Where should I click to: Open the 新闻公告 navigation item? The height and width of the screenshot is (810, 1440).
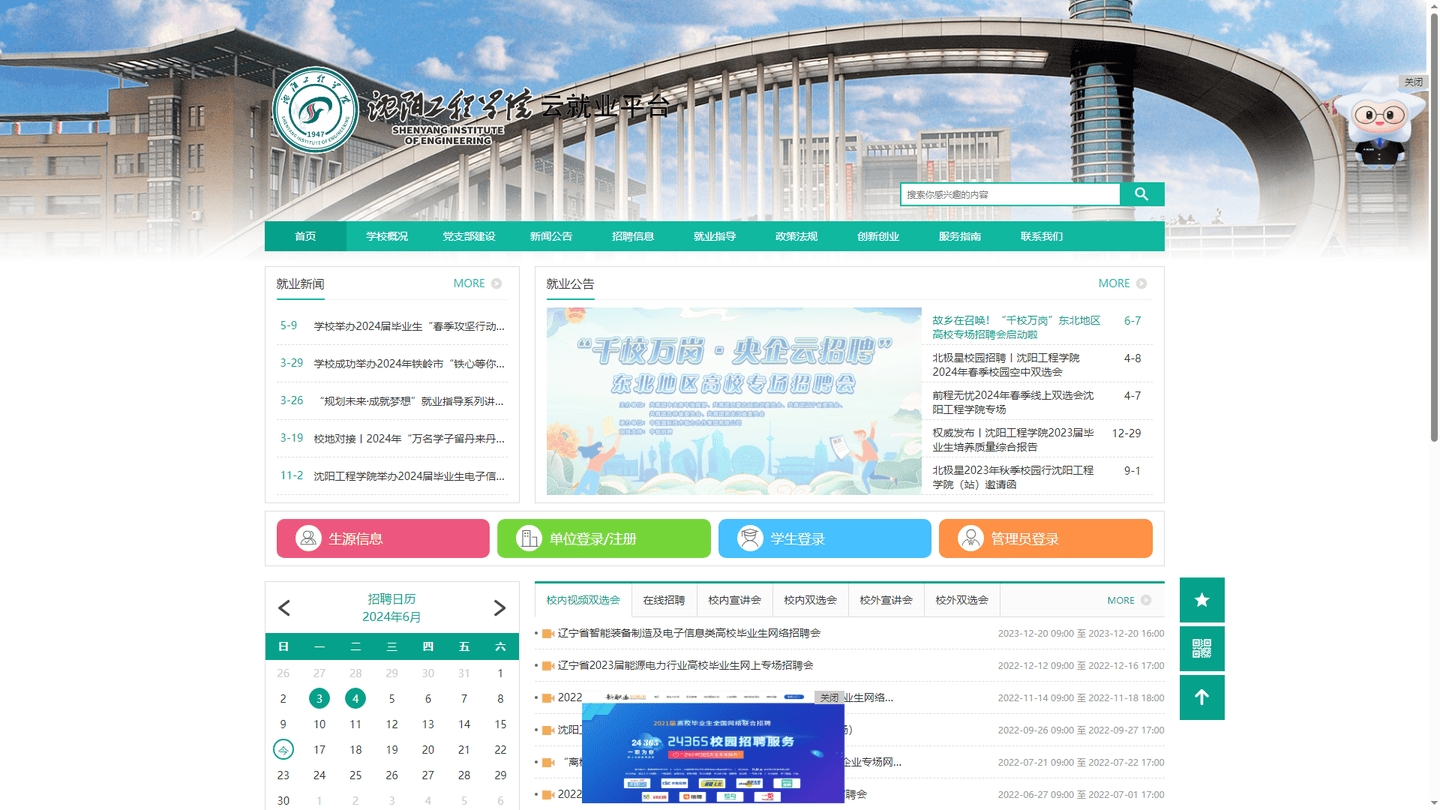pos(551,236)
